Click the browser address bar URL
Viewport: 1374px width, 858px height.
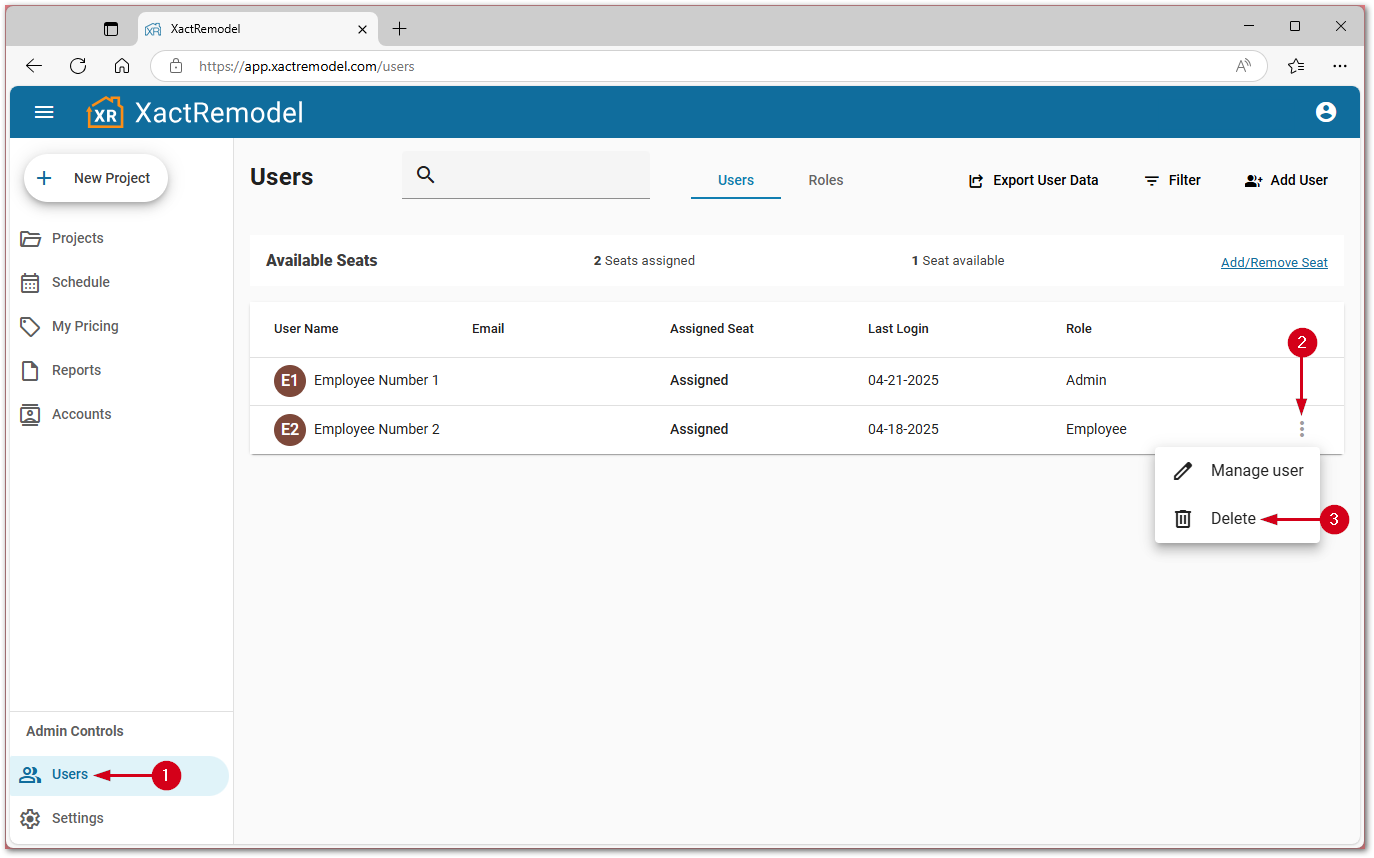coord(307,67)
